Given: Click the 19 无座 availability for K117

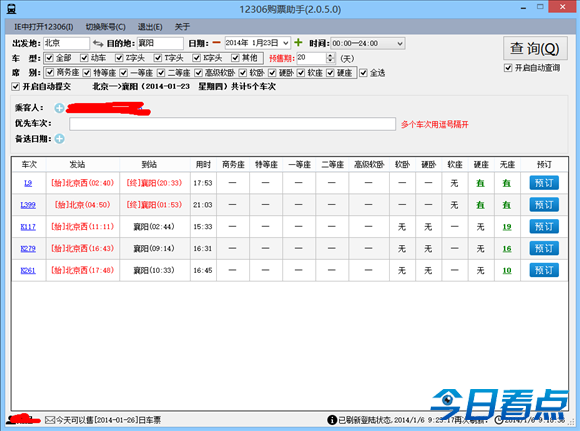Looking at the screenshot, I should tap(507, 227).
